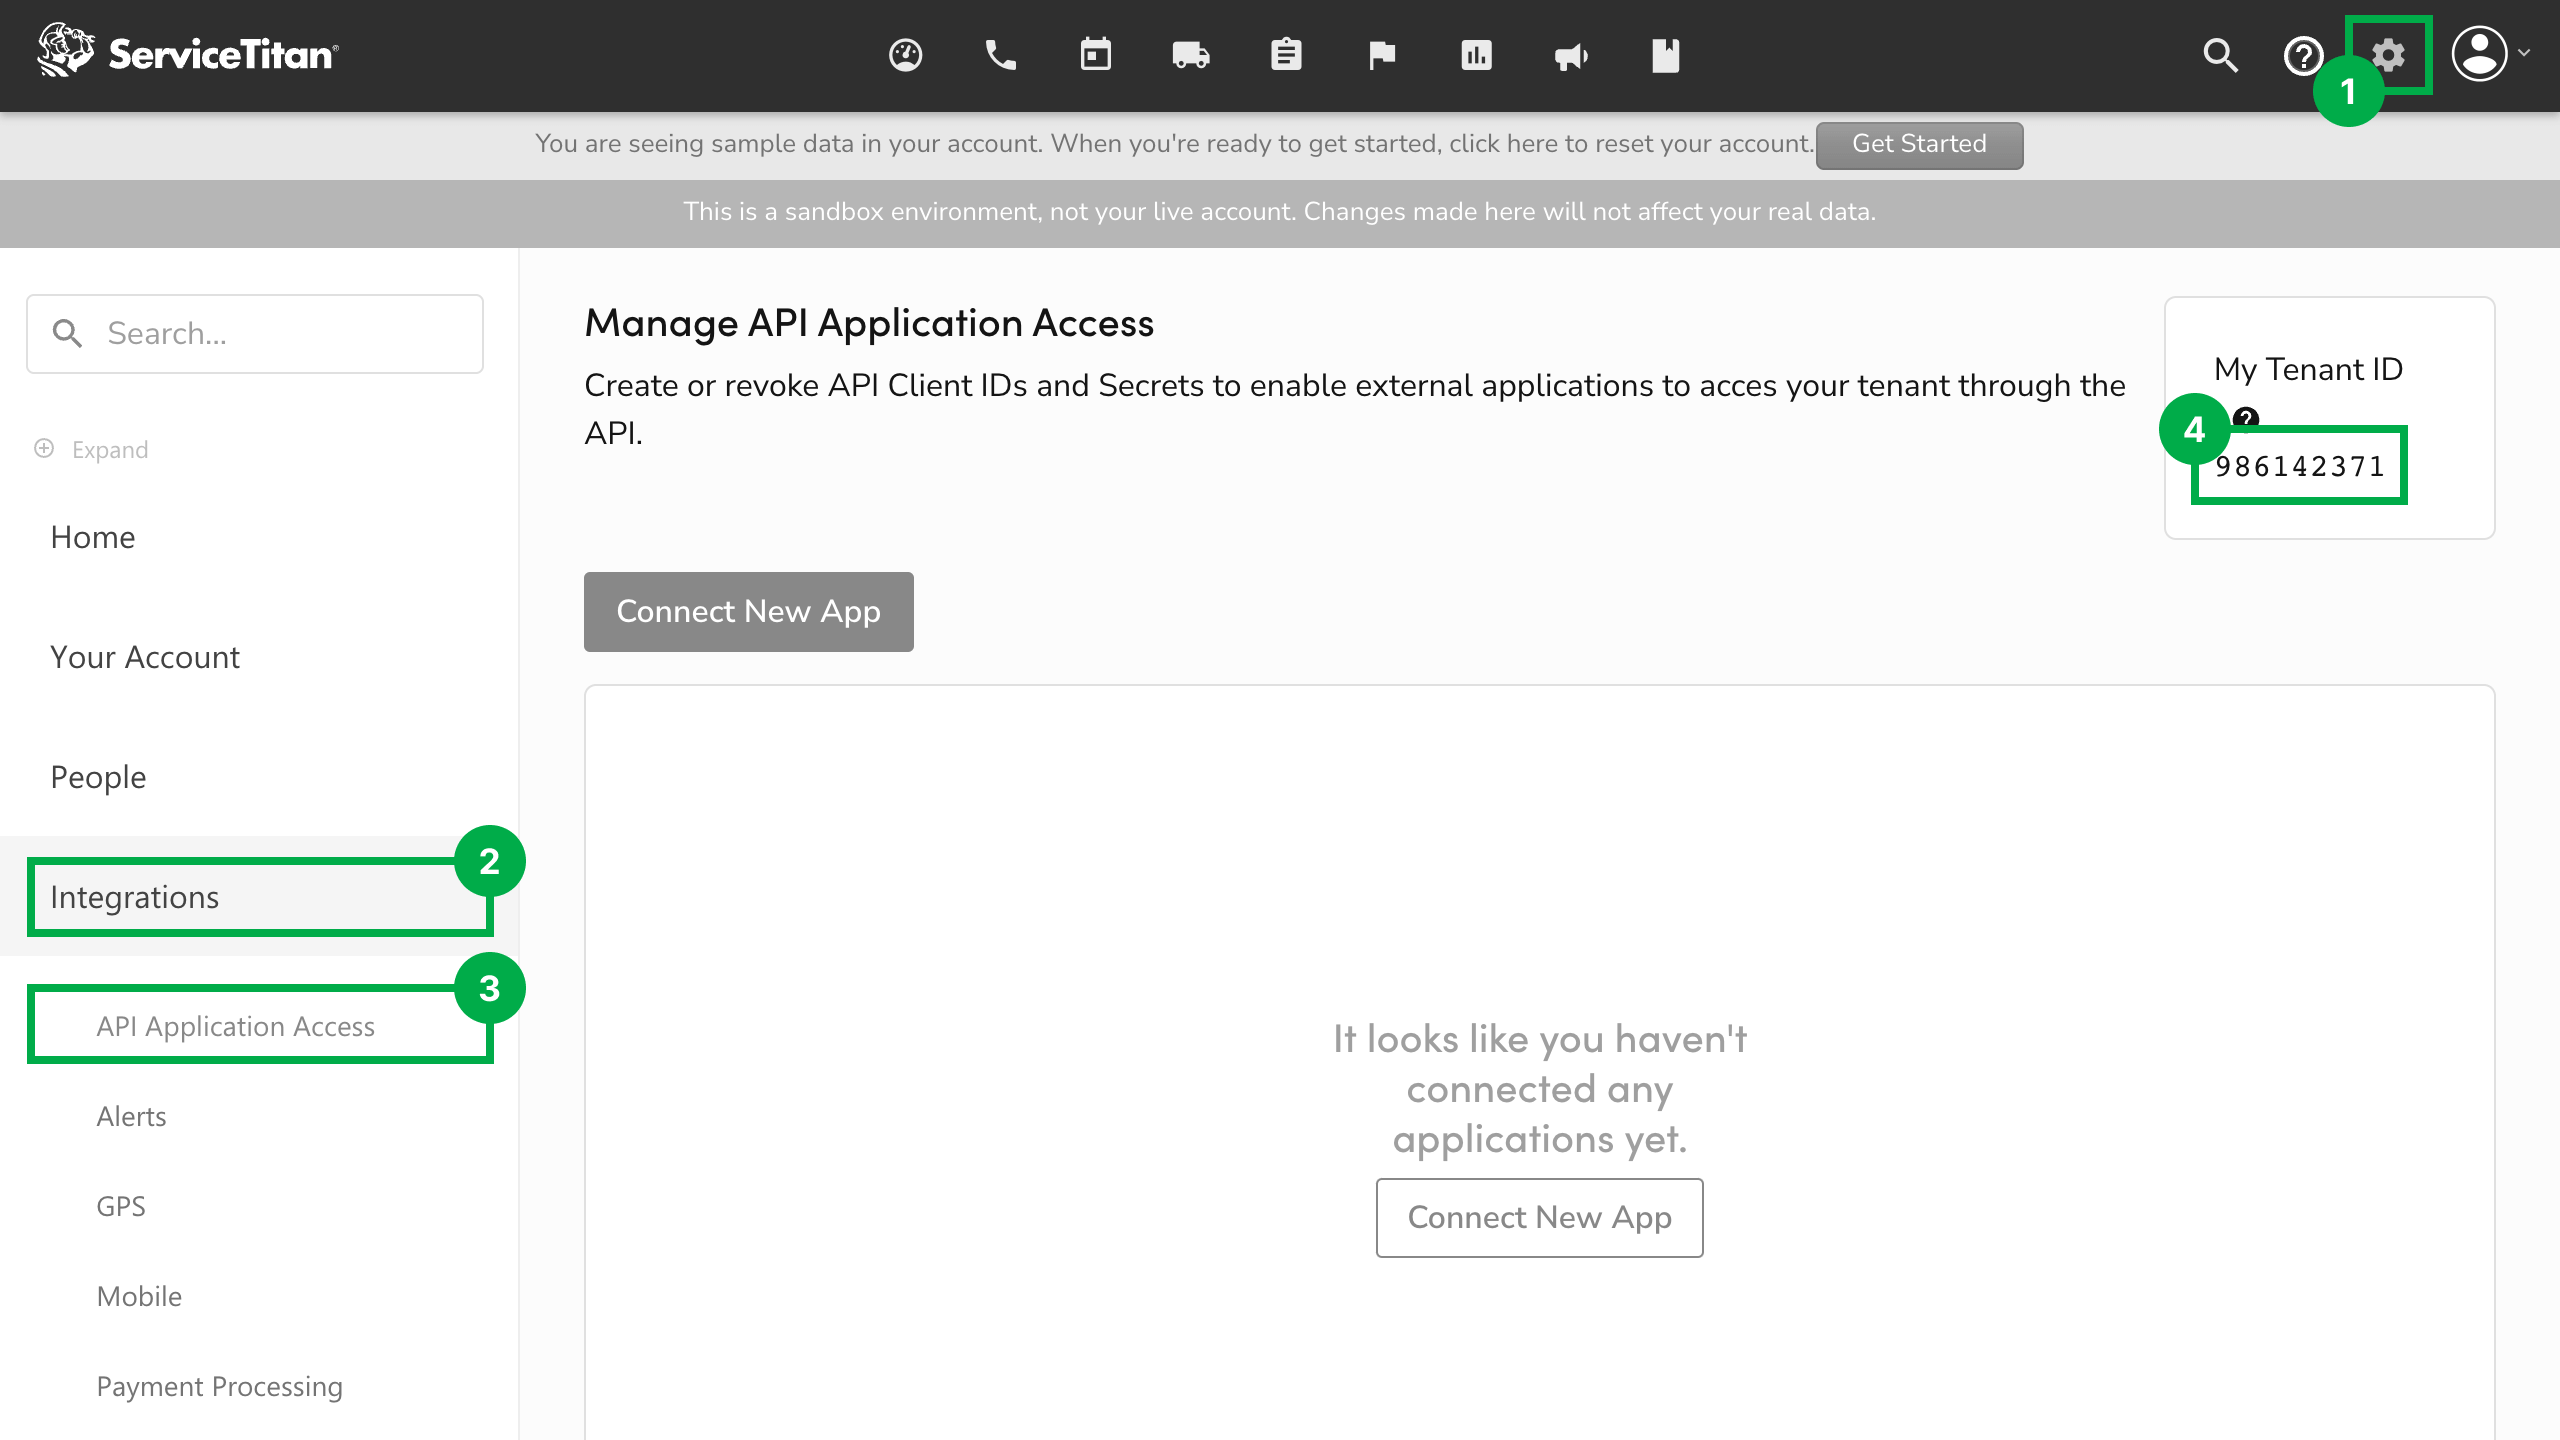Screen dimensions: 2560x1440
Task: Open the book icon in the top bar
Action: (x=1666, y=55)
